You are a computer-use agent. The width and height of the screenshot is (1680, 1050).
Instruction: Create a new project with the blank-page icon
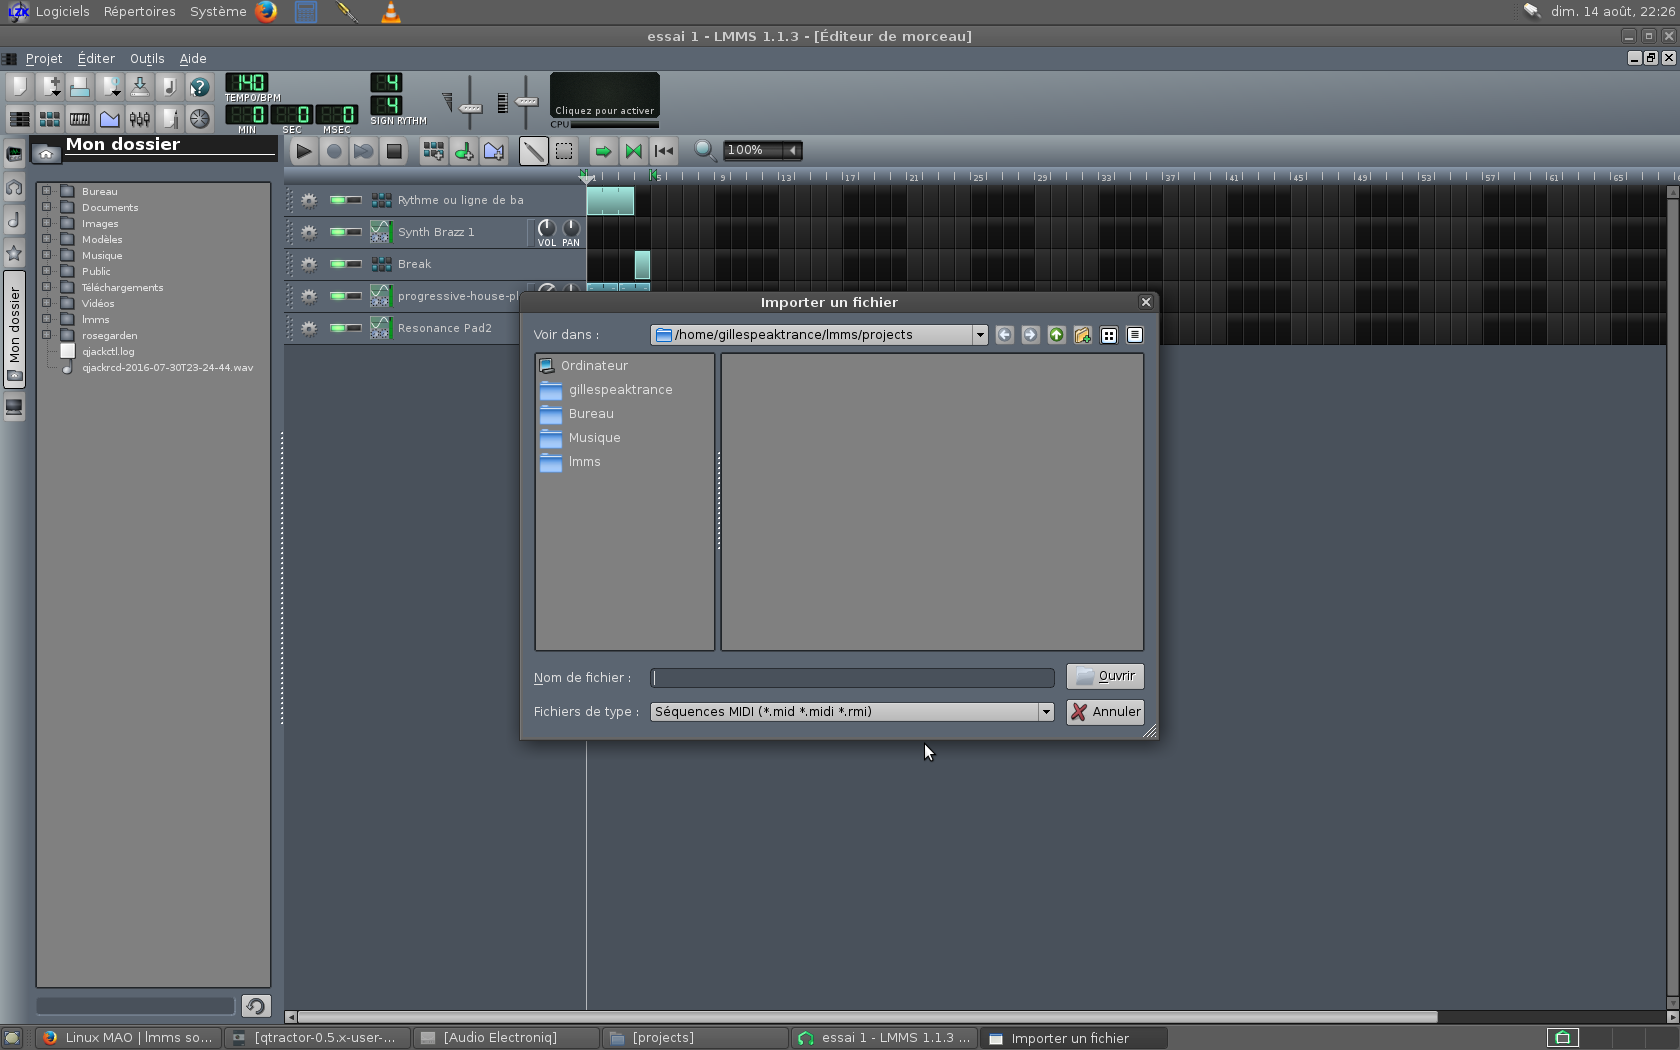coord(19,87)
